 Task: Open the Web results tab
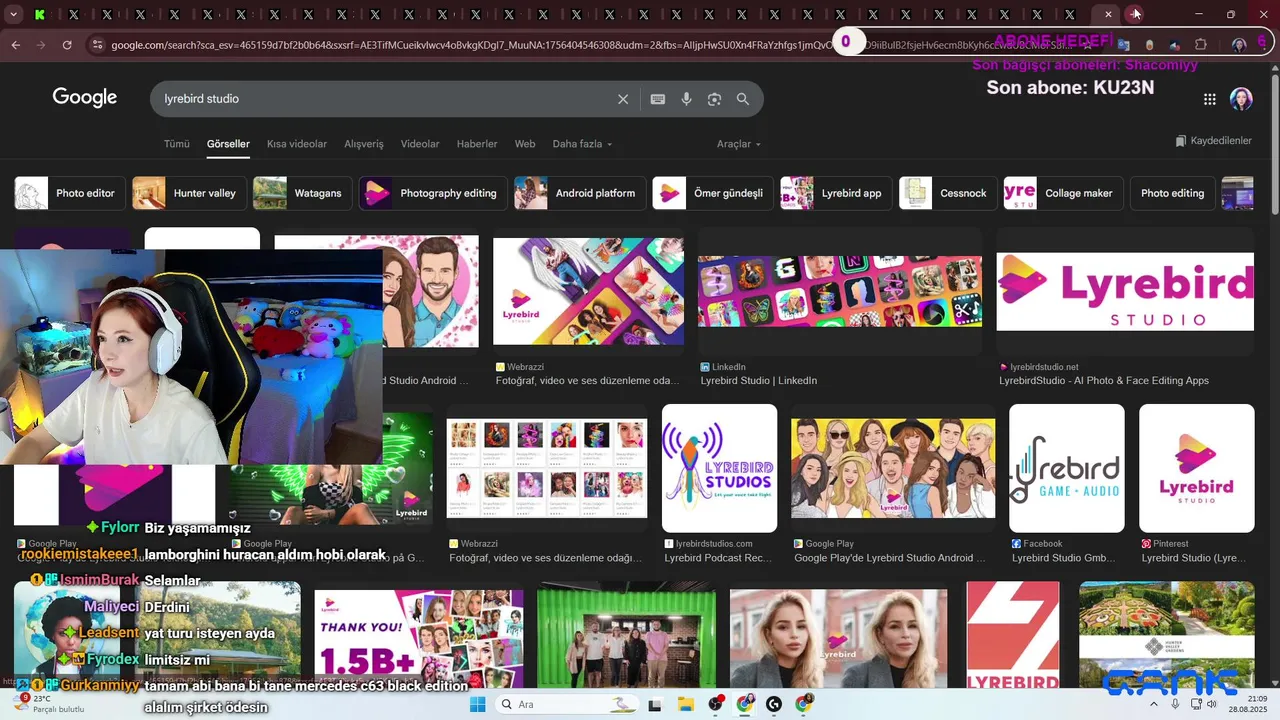pos(525,144)
